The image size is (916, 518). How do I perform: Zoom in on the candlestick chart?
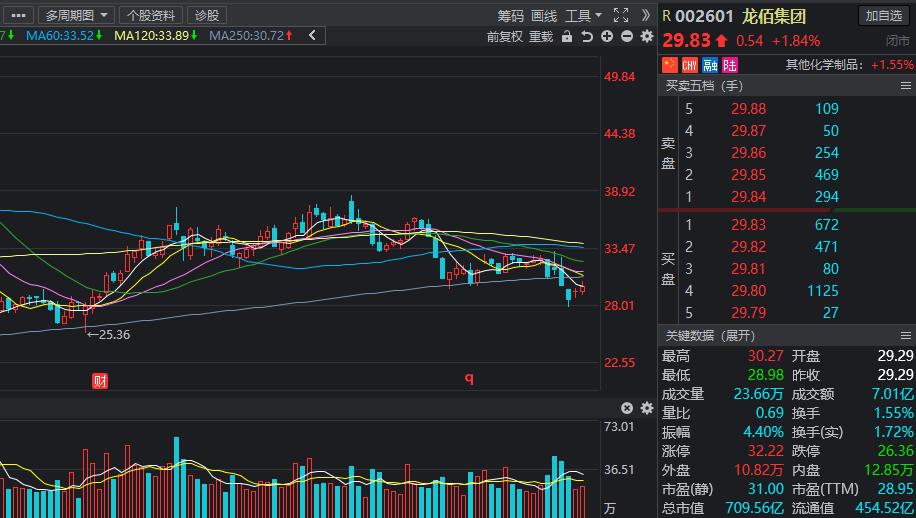pos(607,36)
